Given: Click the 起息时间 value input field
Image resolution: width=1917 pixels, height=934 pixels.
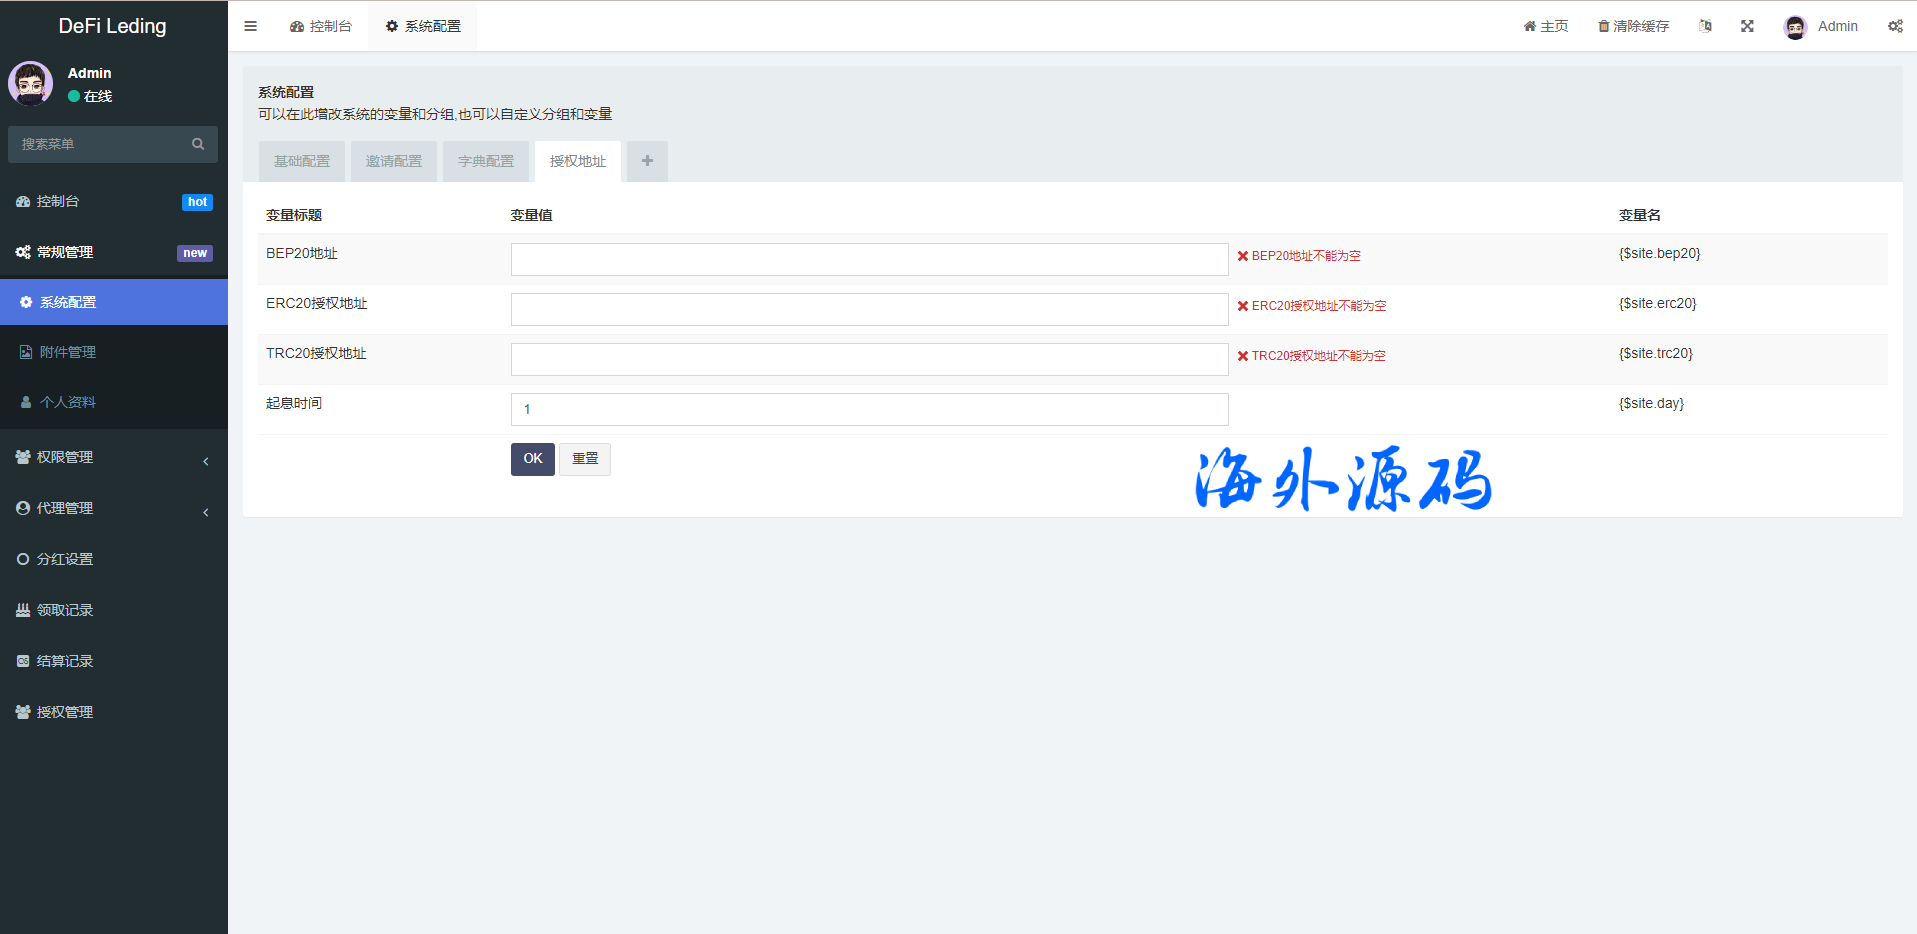Looking at the screenshot, I should tap(869, 409).
